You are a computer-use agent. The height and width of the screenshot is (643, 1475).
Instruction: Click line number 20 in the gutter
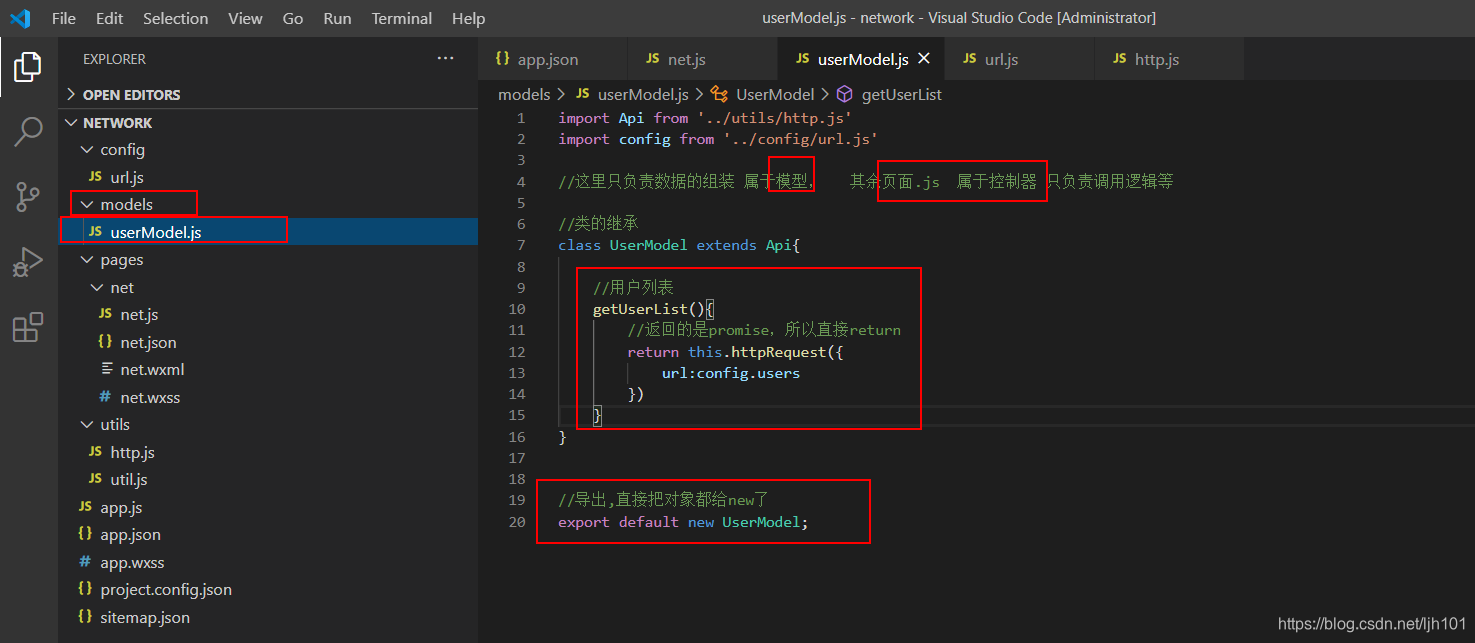[x=516, y=522]
